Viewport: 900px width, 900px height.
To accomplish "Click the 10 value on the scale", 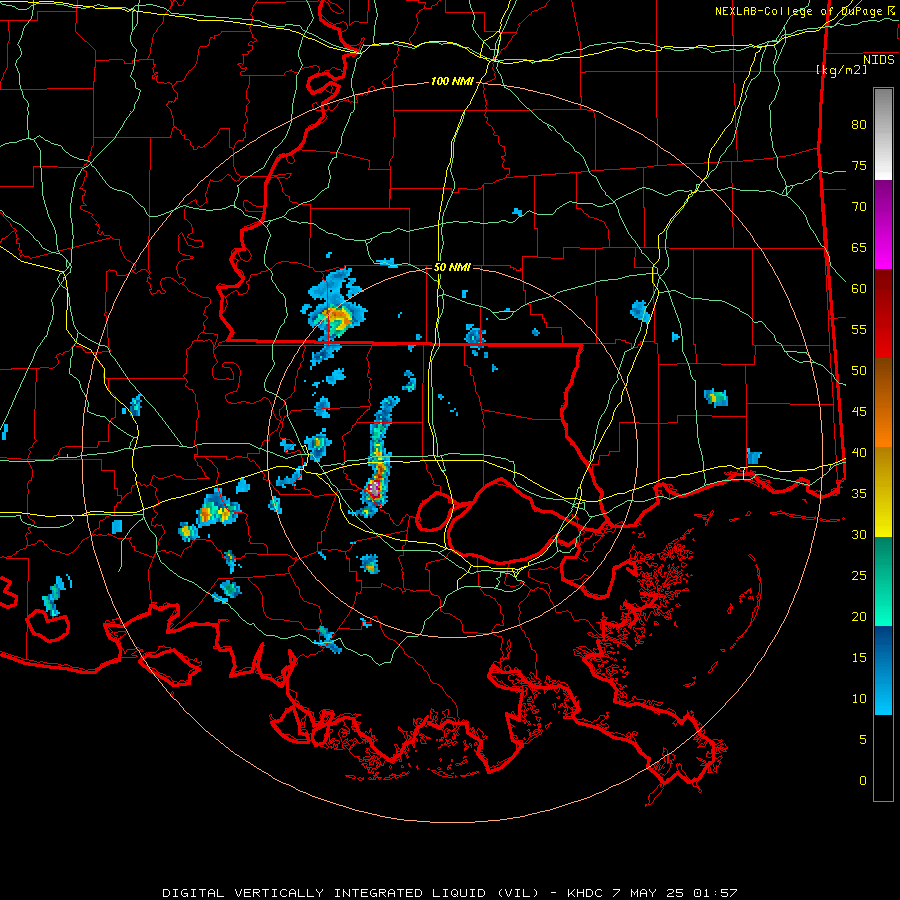I will tap(859, 699).
